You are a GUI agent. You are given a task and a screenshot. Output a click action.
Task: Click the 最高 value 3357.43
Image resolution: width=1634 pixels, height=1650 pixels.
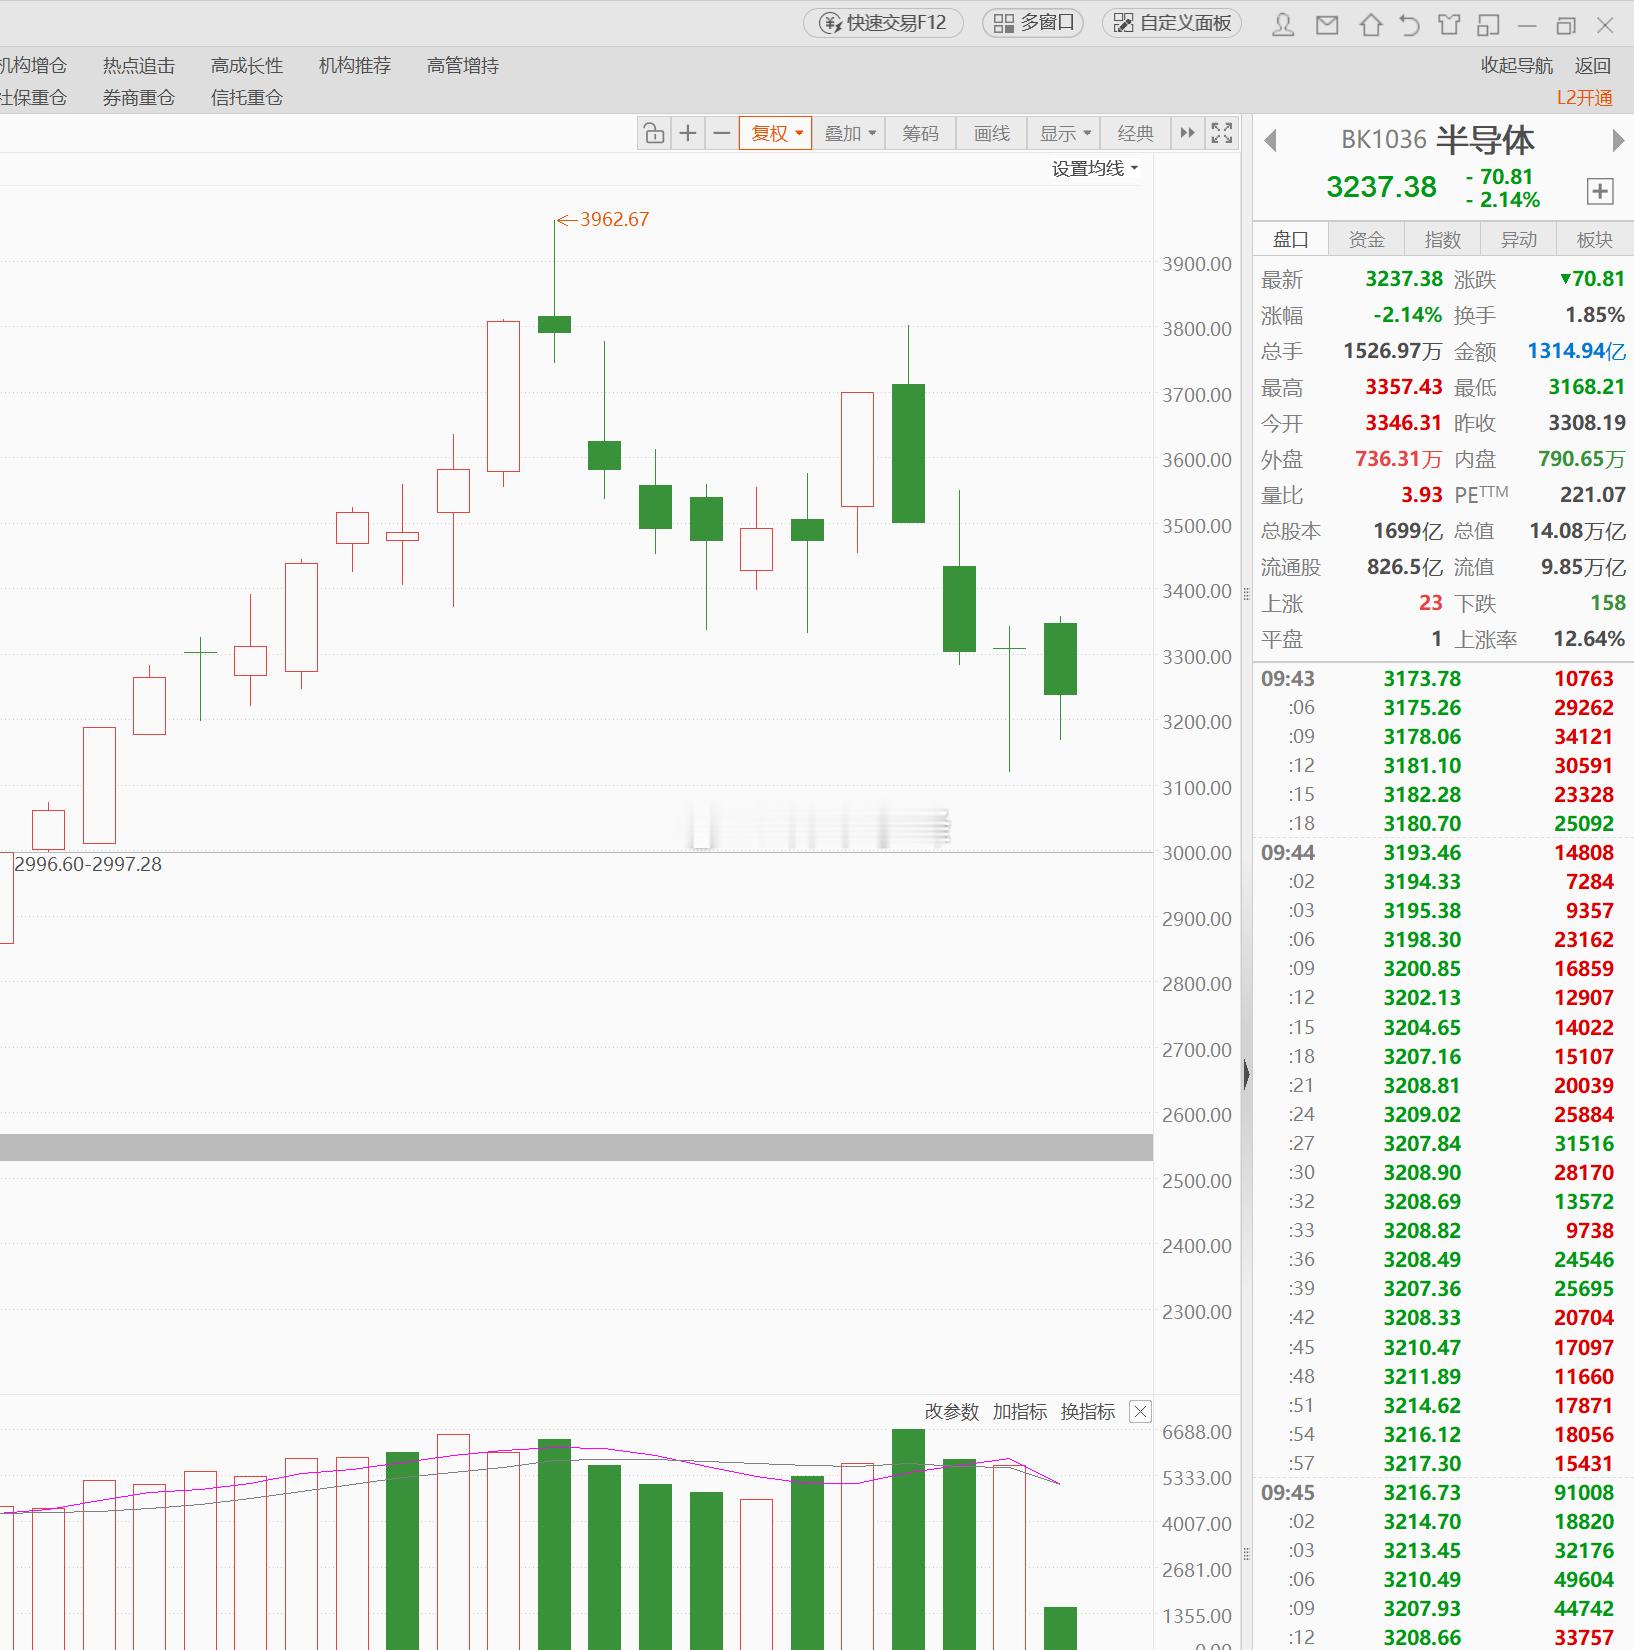click(1404, 387)
